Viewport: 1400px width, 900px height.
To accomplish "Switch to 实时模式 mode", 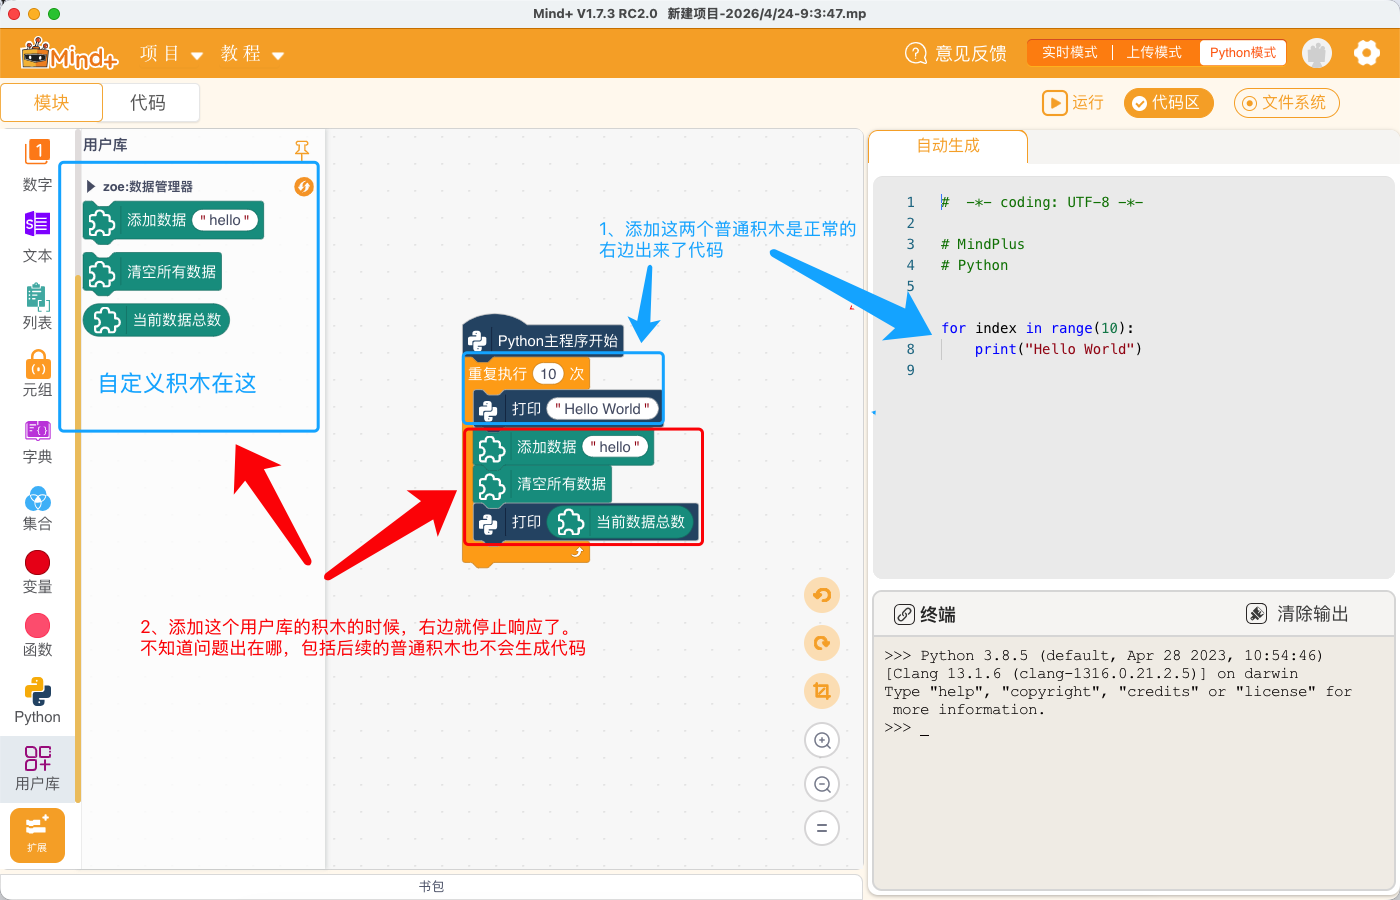I will coord(1069,52).
